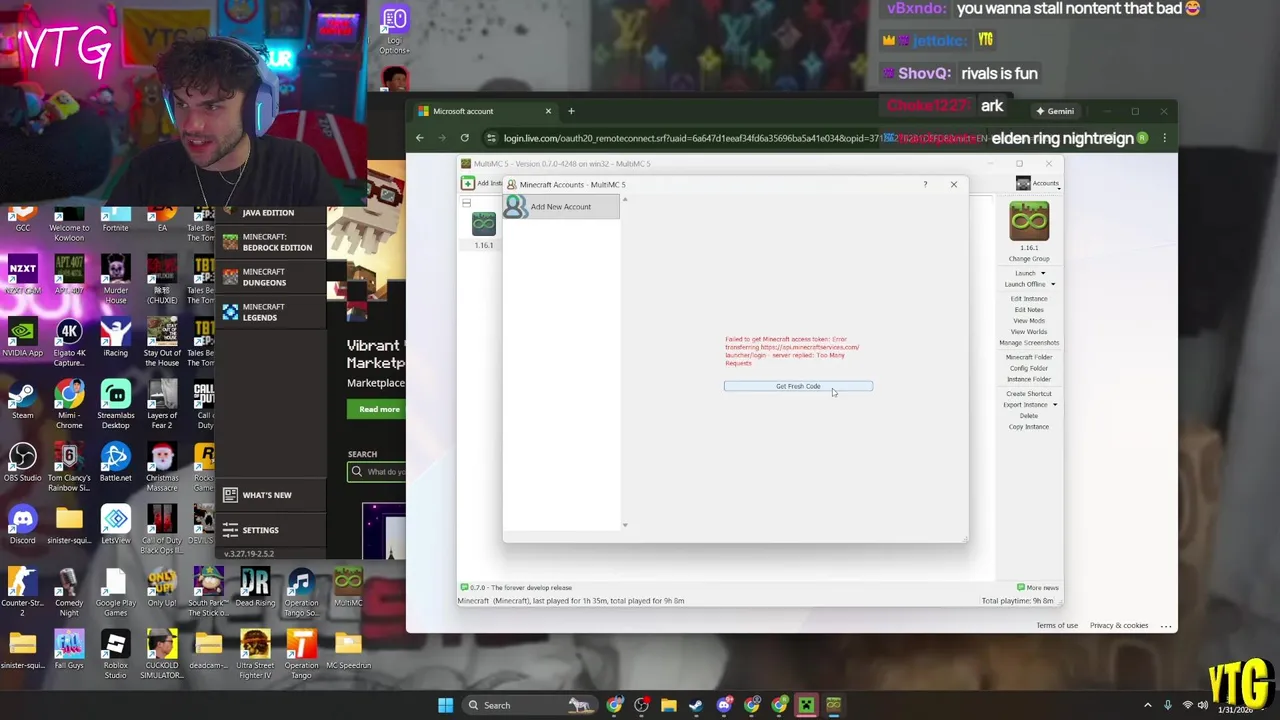Click Delete in MultiMC sidebar

[x=1029, y=416]
